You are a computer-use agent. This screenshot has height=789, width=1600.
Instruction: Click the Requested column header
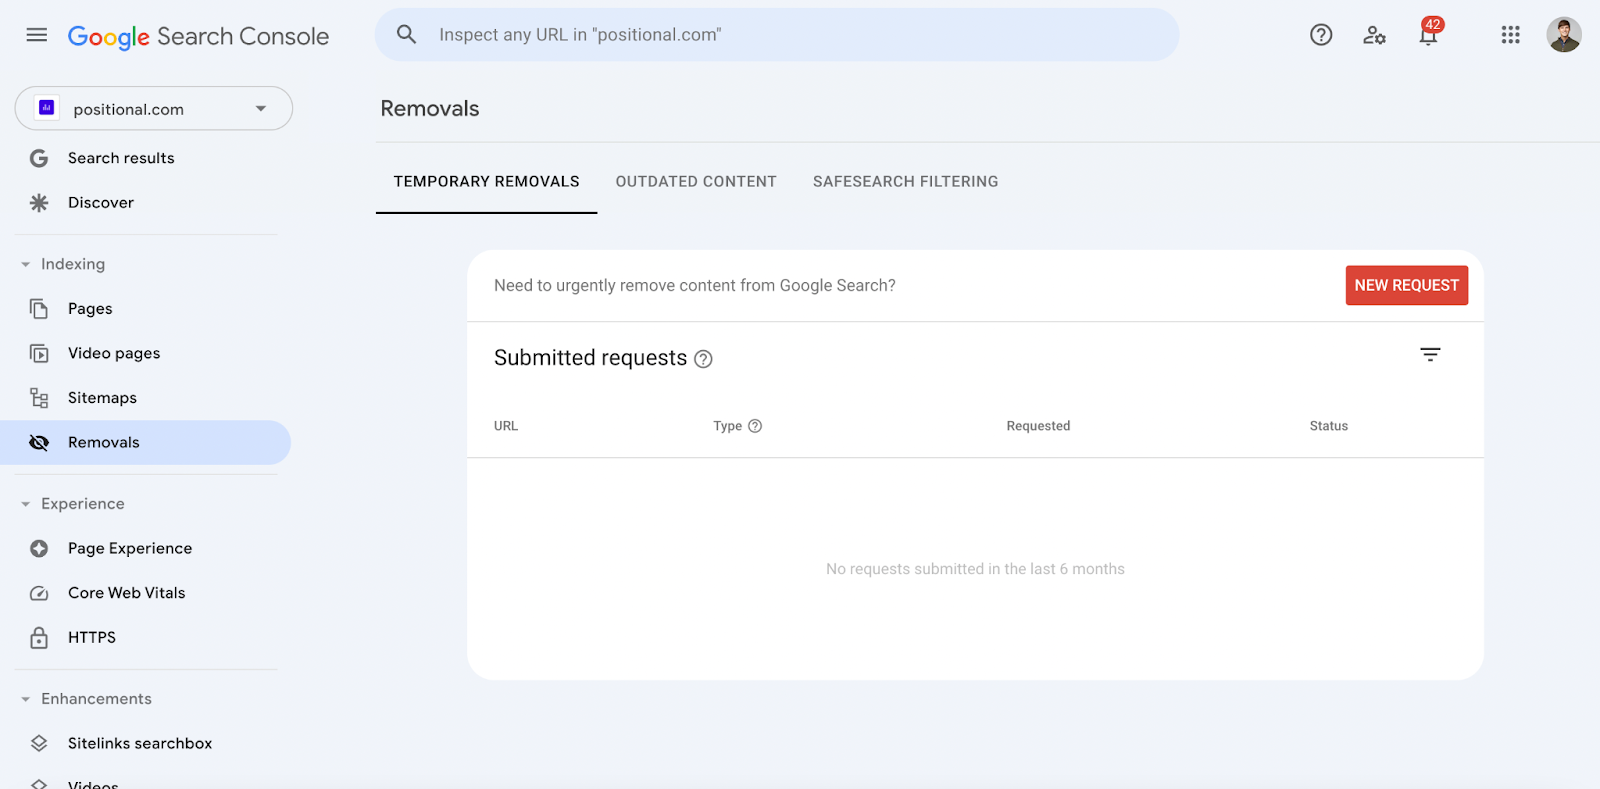tap(1038, 426)
